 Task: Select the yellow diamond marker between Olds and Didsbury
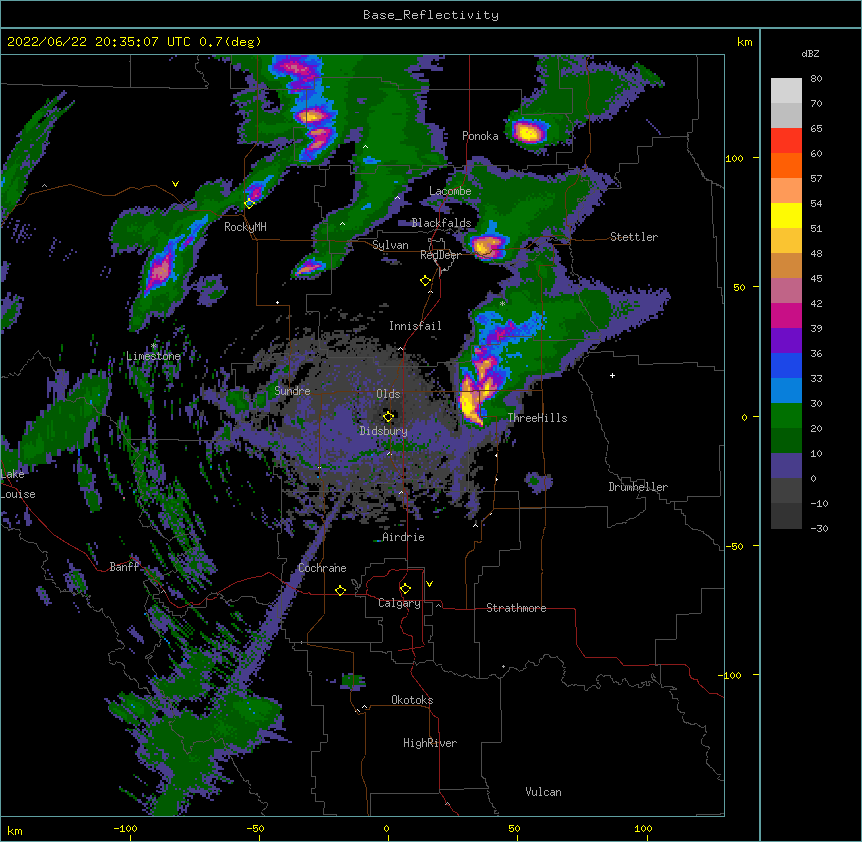[388, 416]
